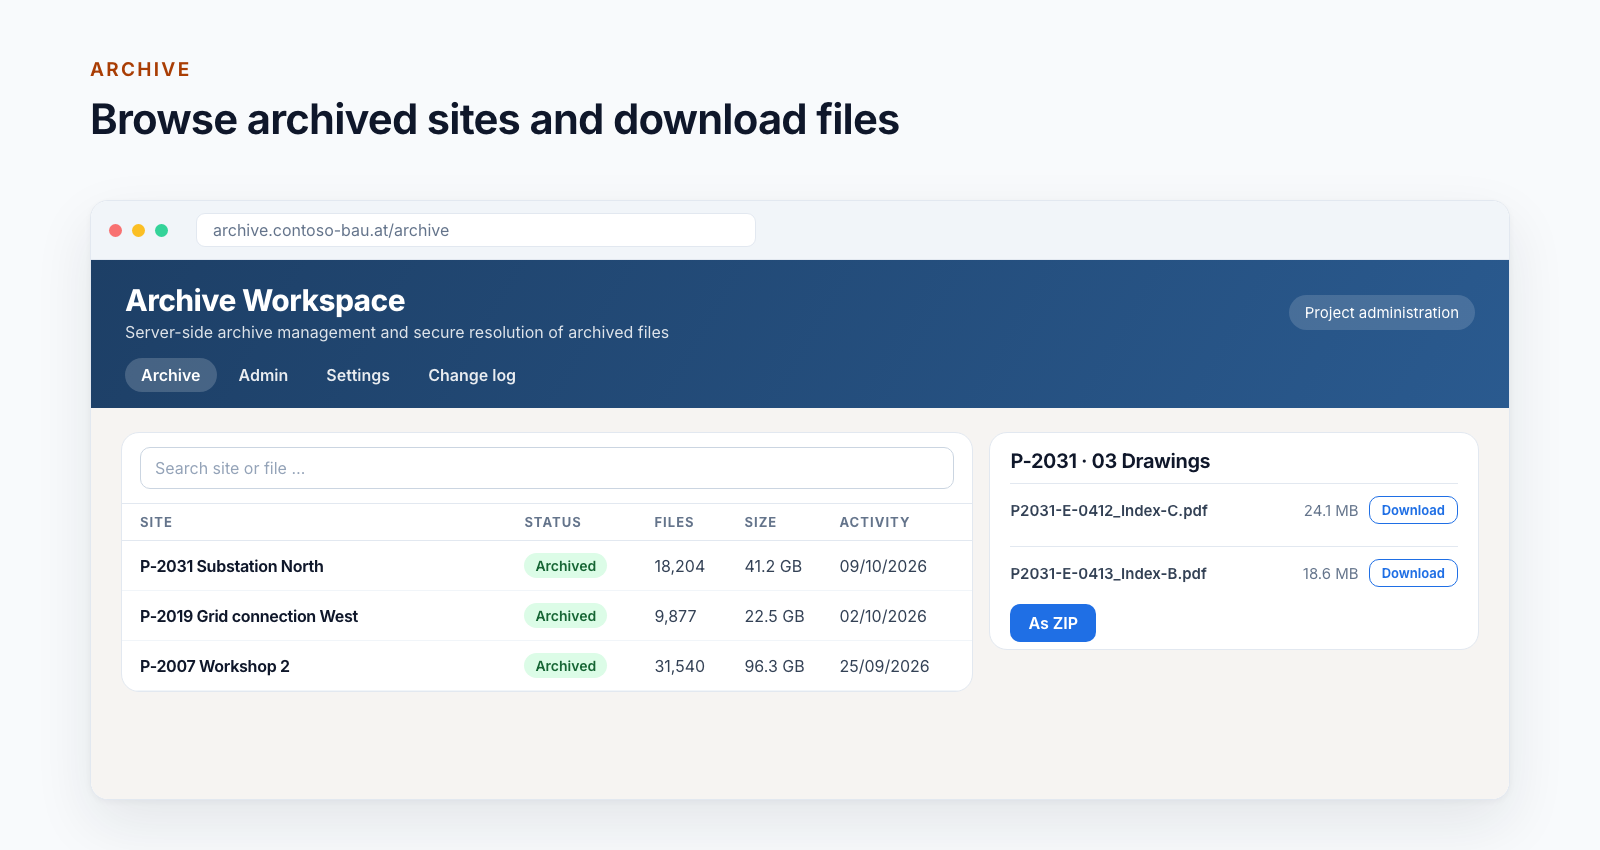The width and height of the screenshot is (1600, 850).
Task: Click the yellow window minimize dot
Action: pyautogui.click(x=138, y=230)
